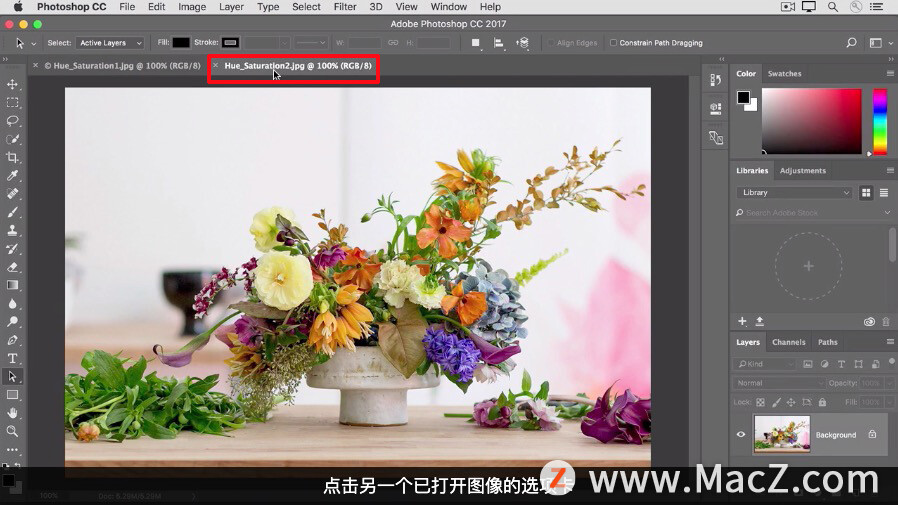Select the Clone Stamp tool
898x505 pixels.
[12, 230]
